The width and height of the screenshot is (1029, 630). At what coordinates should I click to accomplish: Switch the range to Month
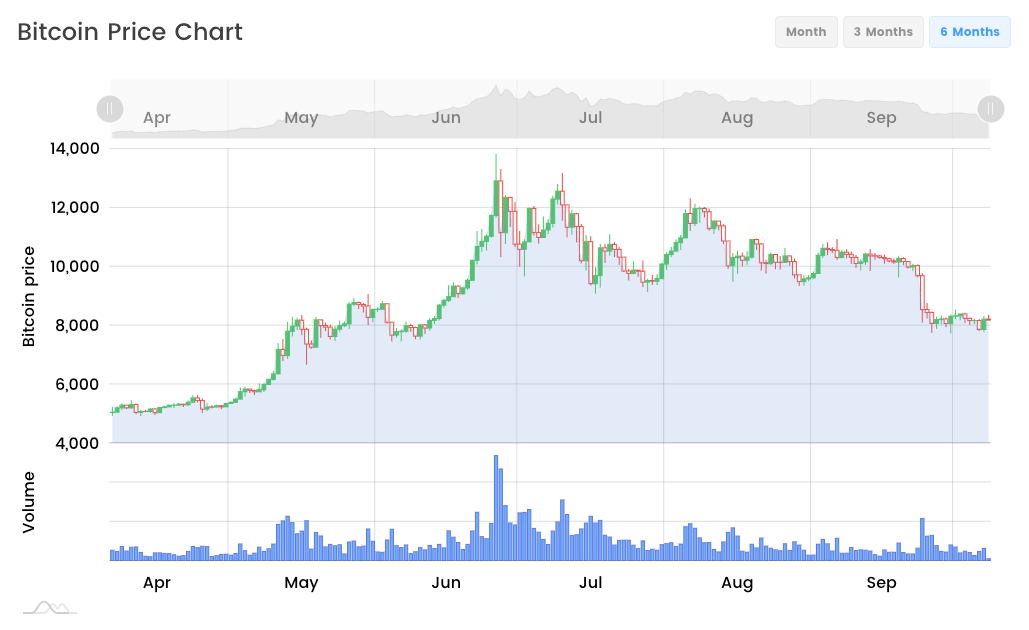point(806,31)
